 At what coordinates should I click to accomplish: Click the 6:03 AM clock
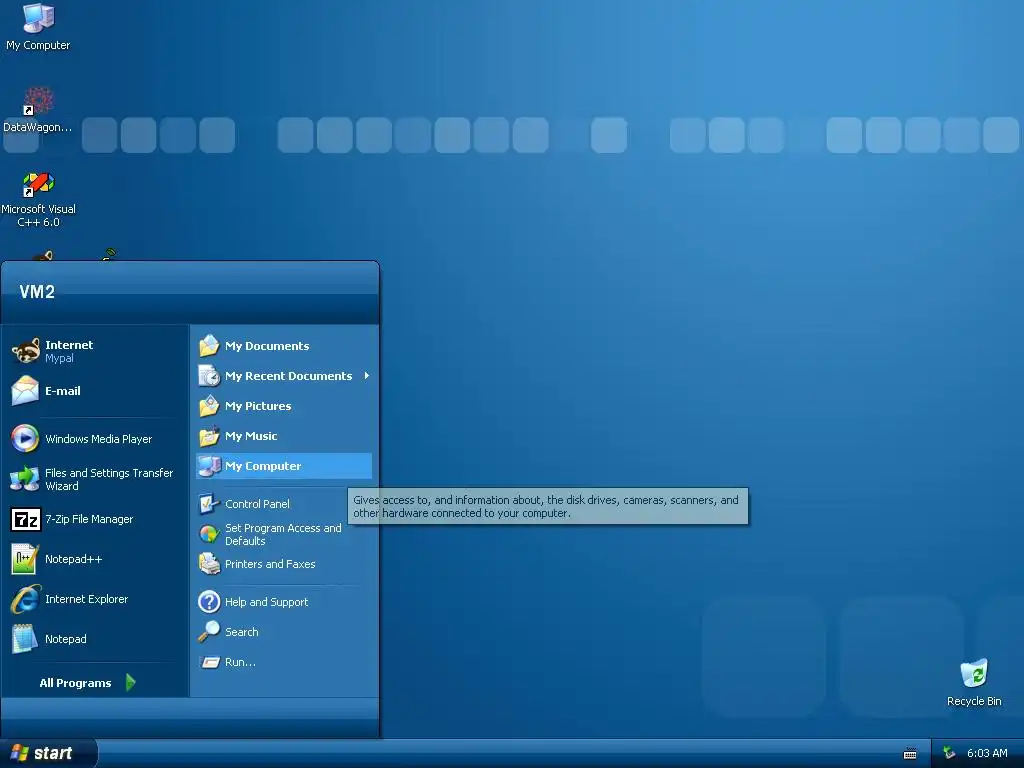987,753
